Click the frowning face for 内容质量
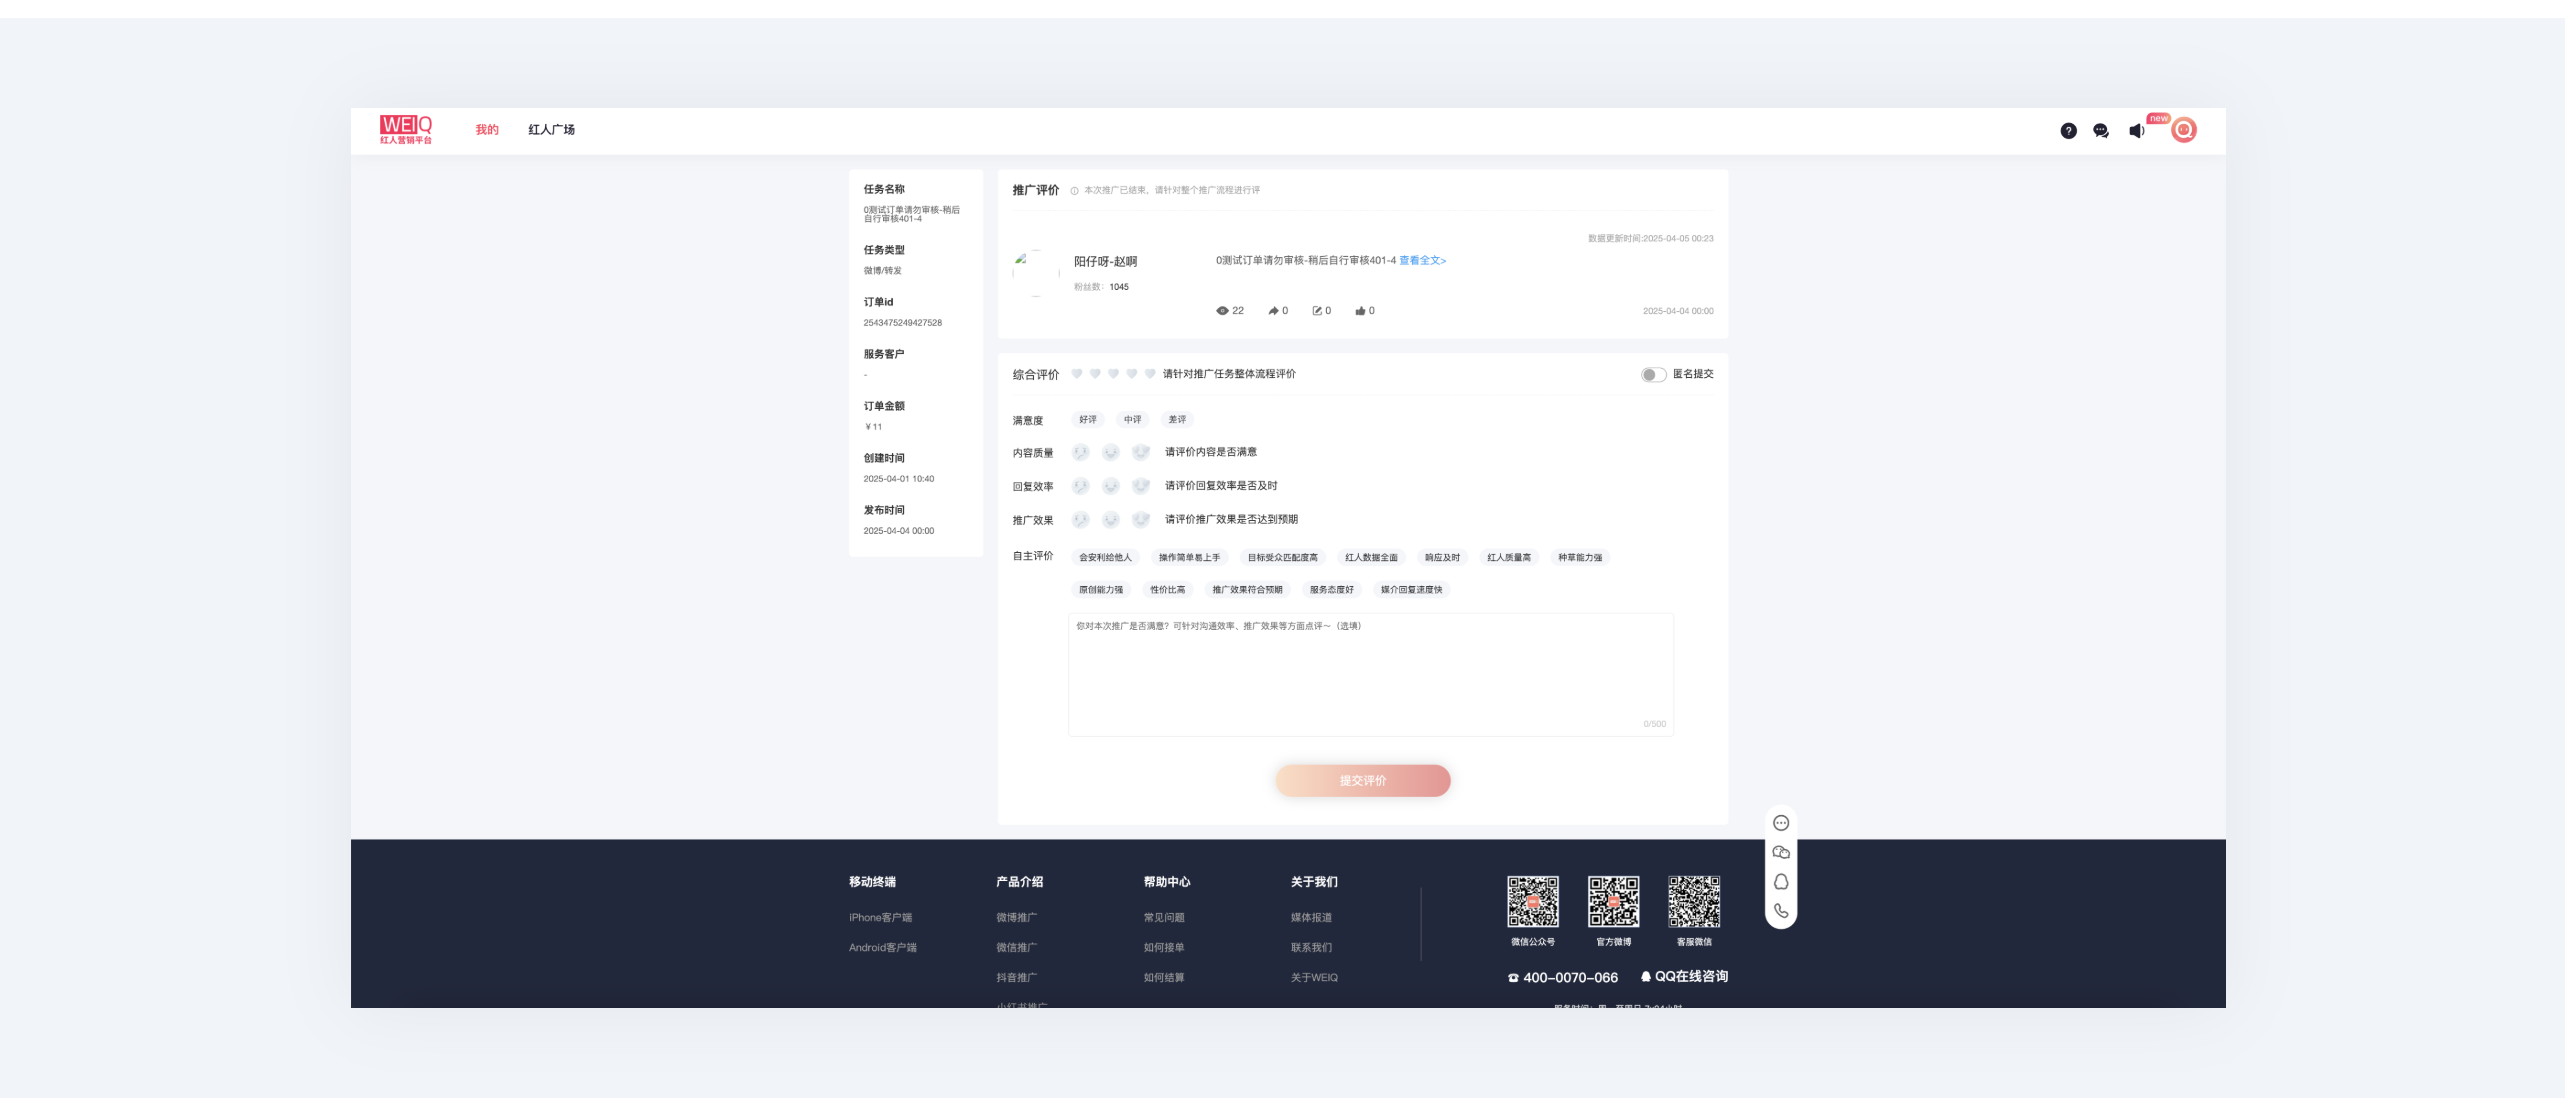This screenshot has height=1116, width=2565. coord(1080,453)
